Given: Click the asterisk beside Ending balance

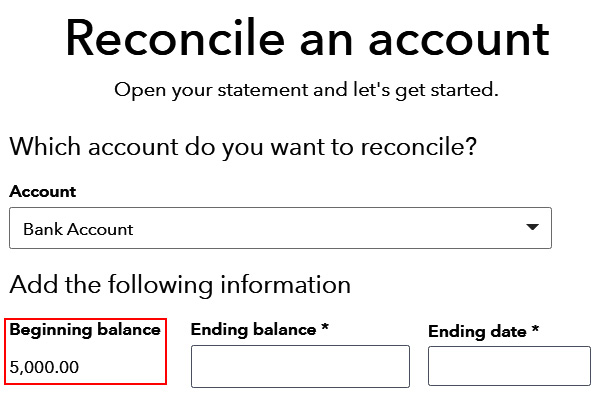Looking at the screenshot, I should tap(325, 327).
